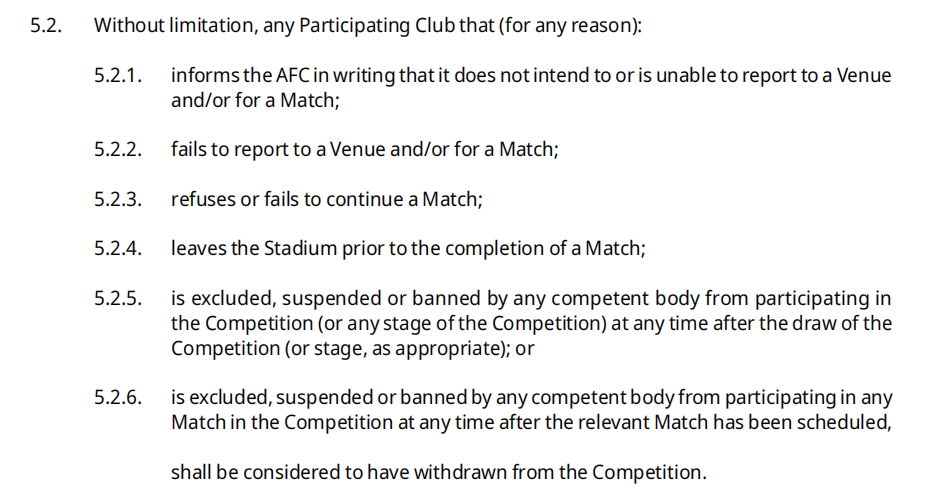Select the clause number 5.2.4.

[118, 248]
